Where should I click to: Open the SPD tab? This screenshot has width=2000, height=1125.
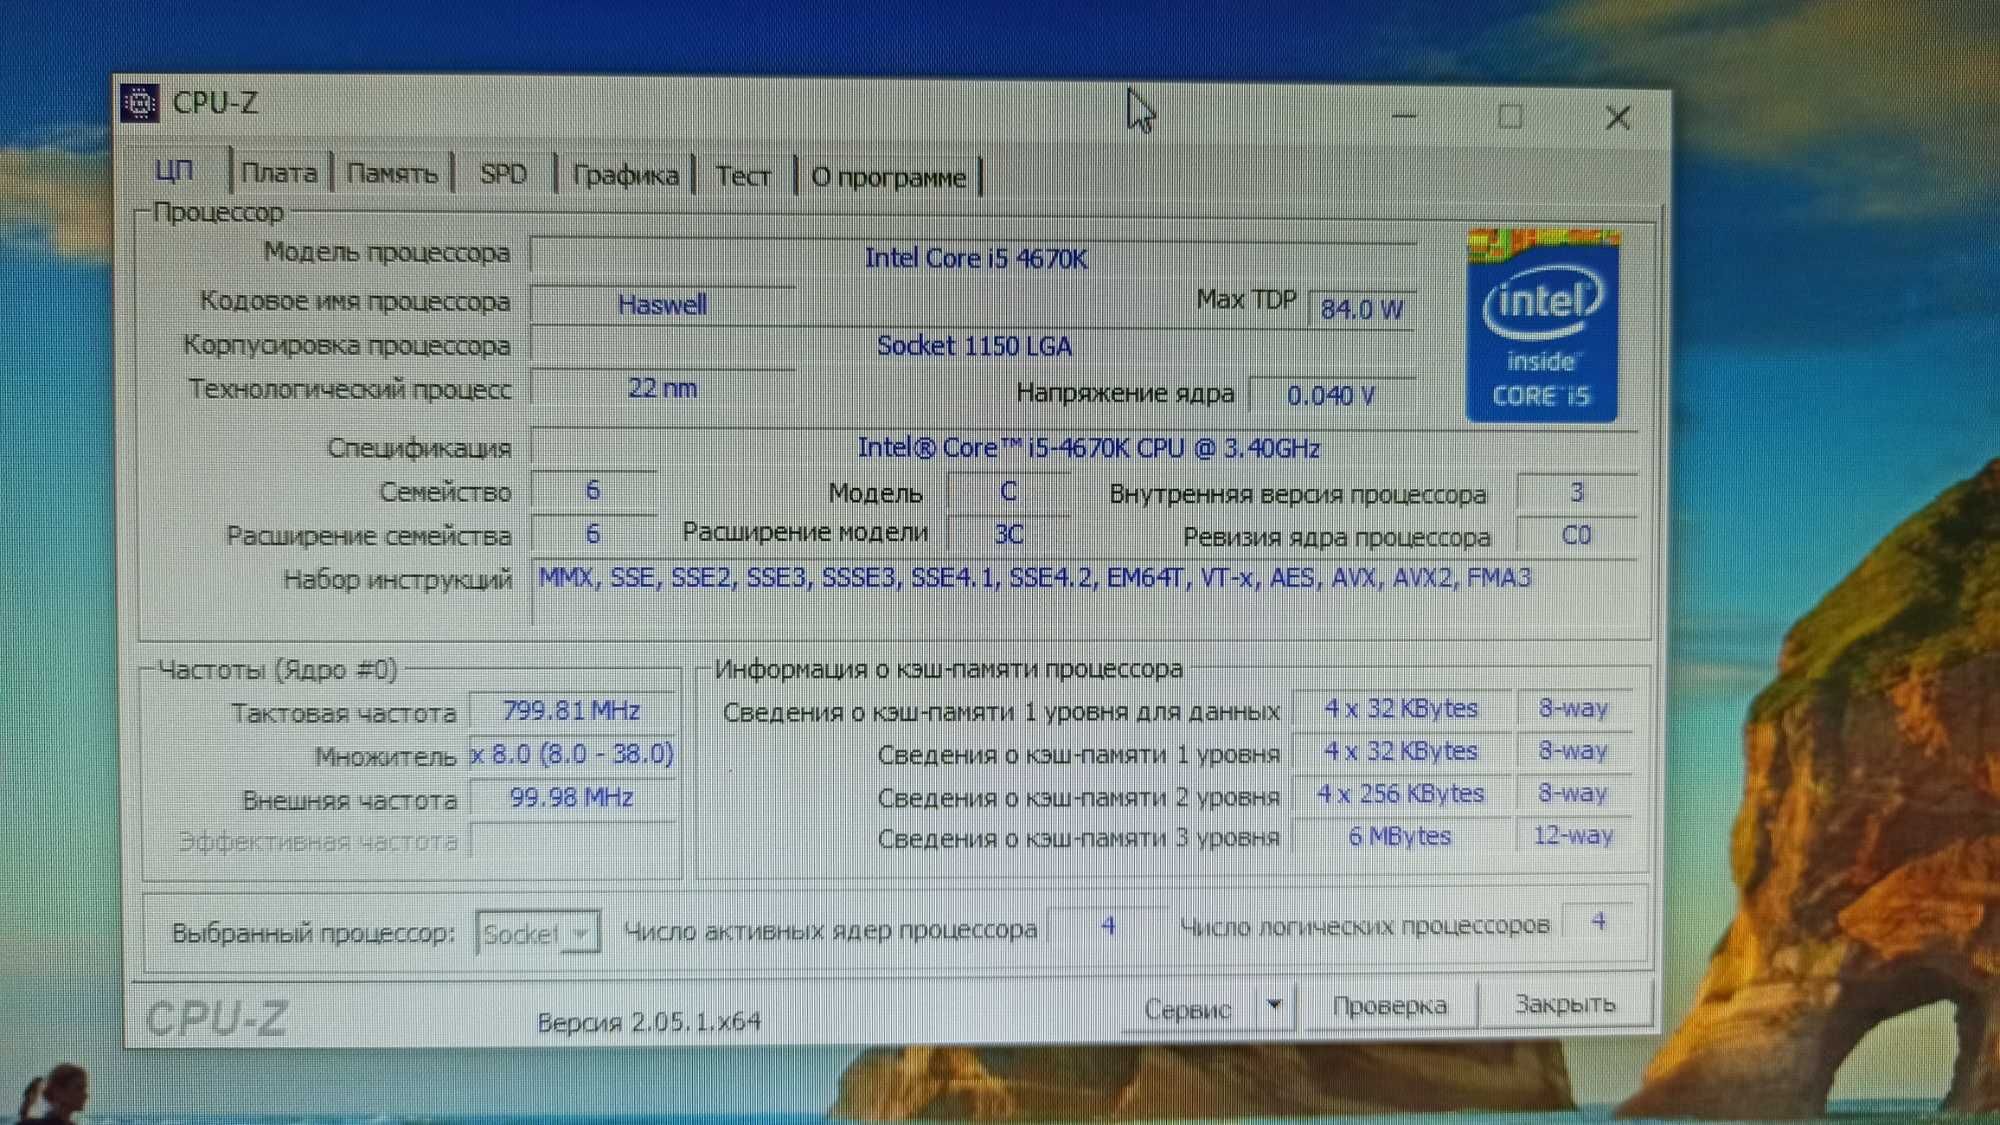point(503,174)
